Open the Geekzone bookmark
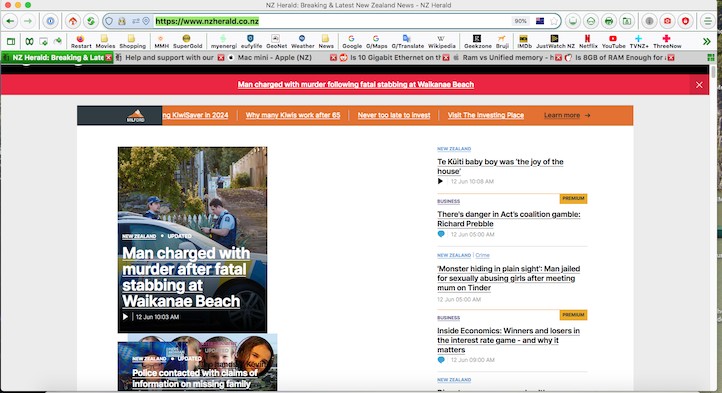The width and height of the screenshot is (722, 393). point(477,42)
